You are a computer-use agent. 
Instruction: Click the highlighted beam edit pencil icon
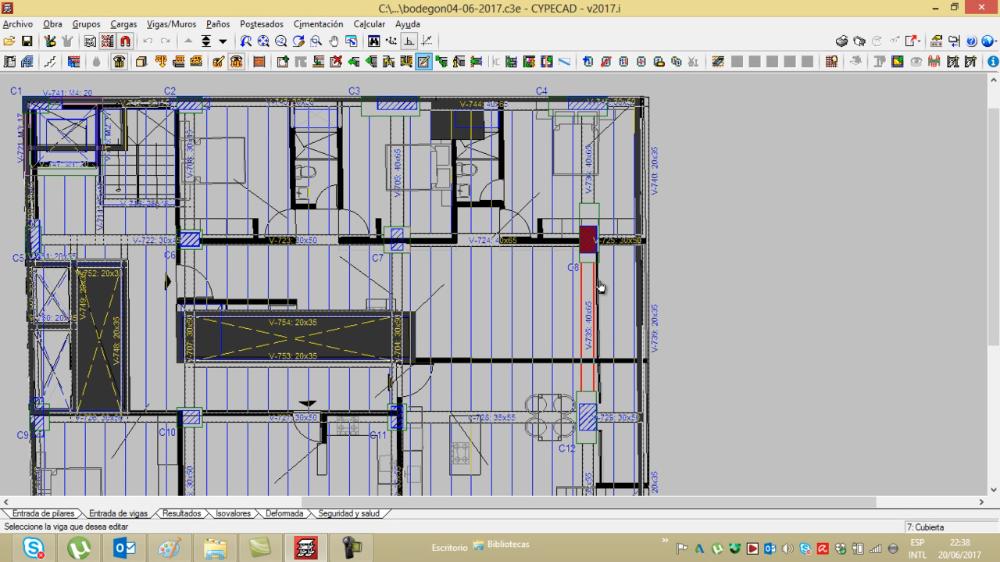point(423,62)
